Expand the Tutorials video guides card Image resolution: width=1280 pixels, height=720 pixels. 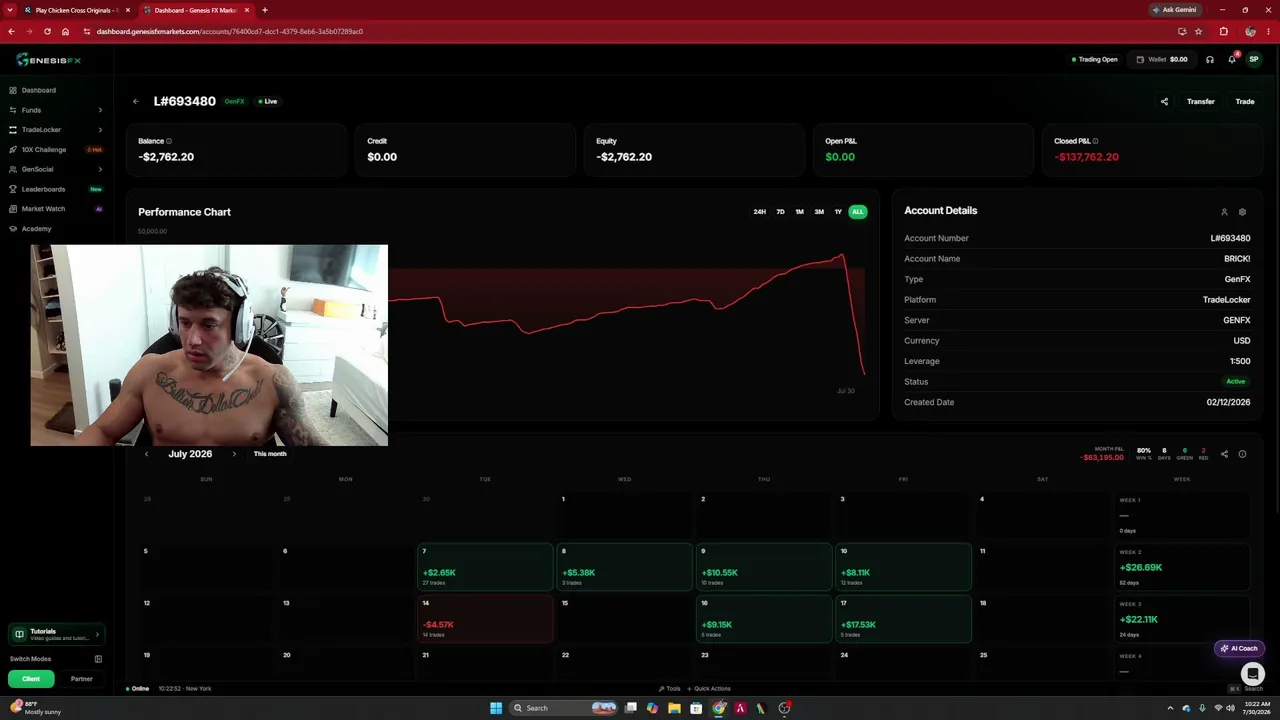[56, 634]
